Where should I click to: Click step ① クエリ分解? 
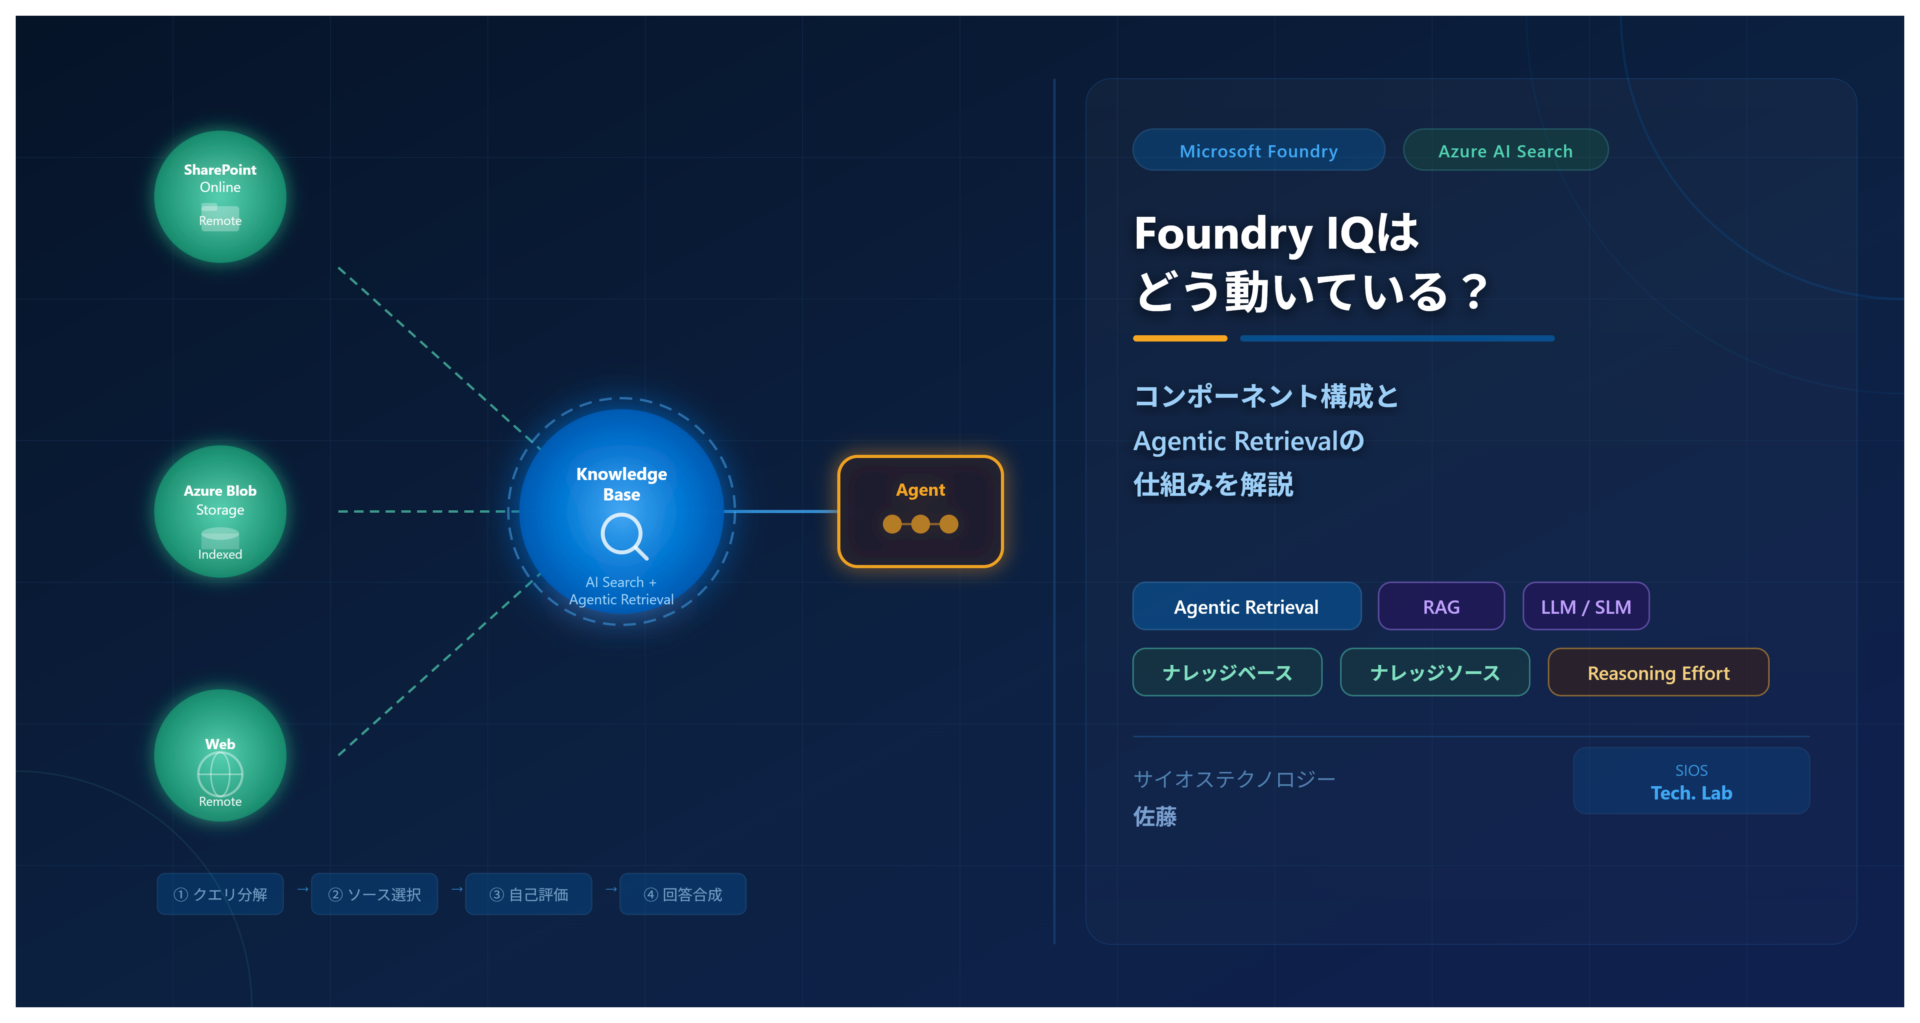(220, 894)
